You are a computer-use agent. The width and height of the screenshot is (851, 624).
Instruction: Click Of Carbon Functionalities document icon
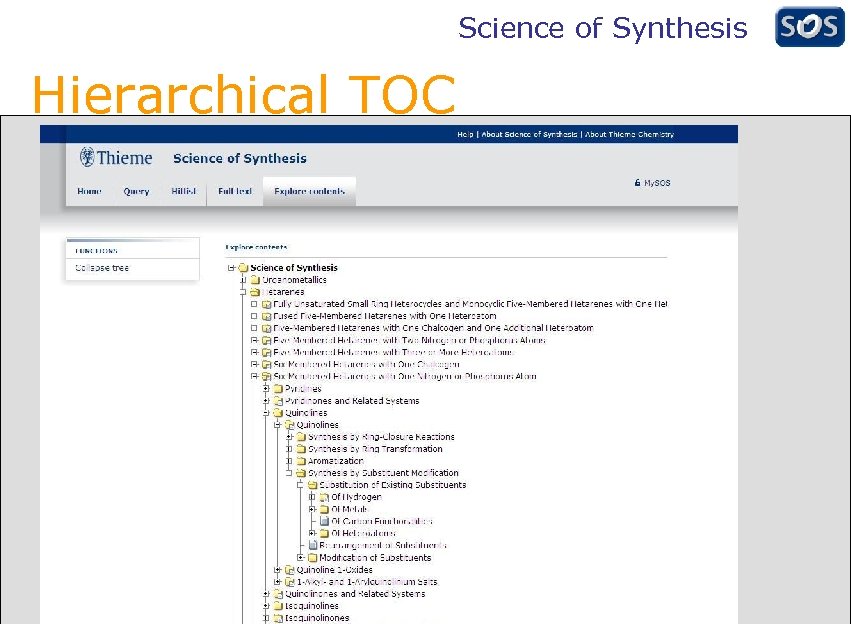click(x=325, y=521)
